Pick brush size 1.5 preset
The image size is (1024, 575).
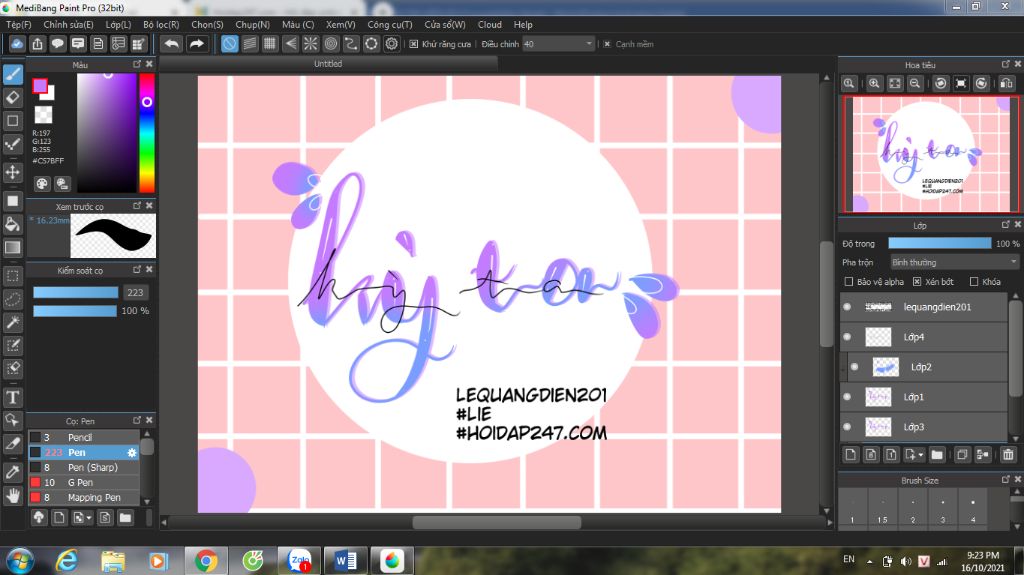882,508
